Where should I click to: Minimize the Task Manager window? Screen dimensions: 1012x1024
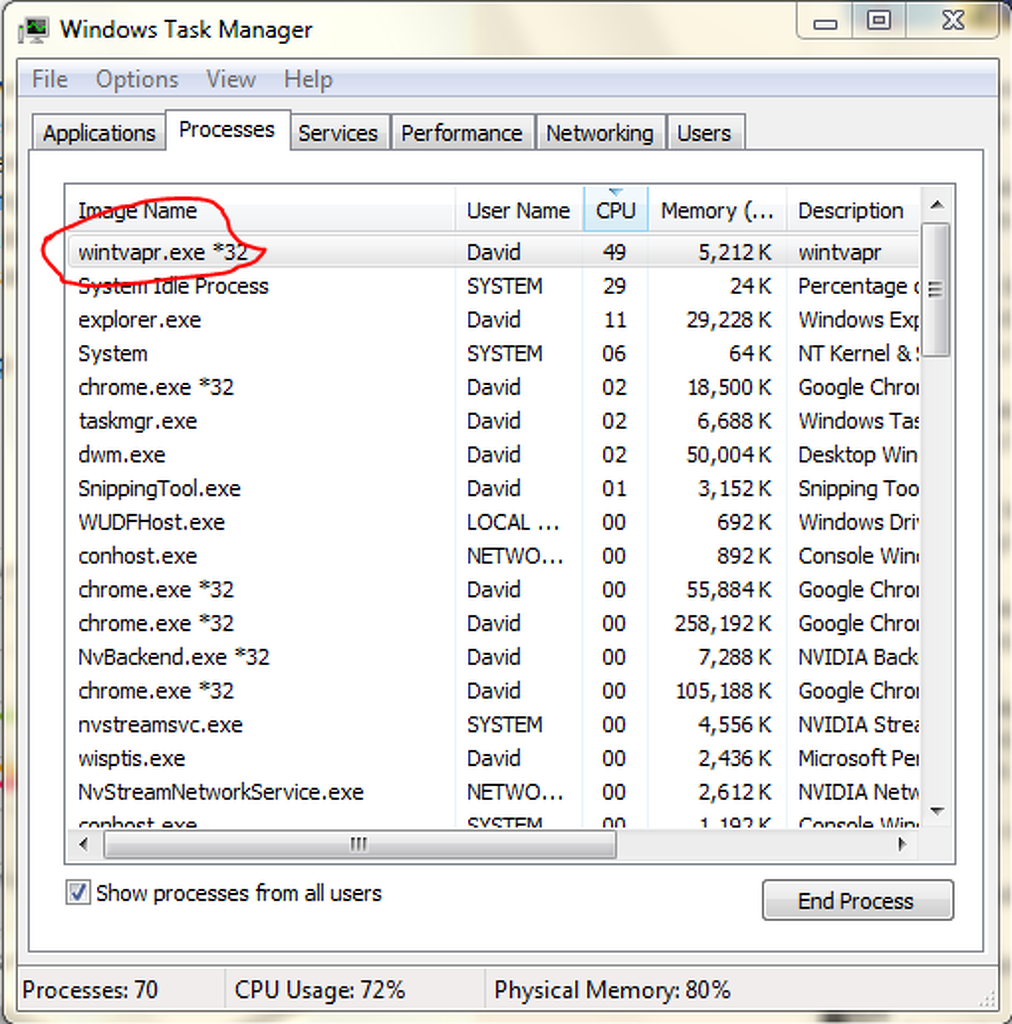click(x=825, y=23)
